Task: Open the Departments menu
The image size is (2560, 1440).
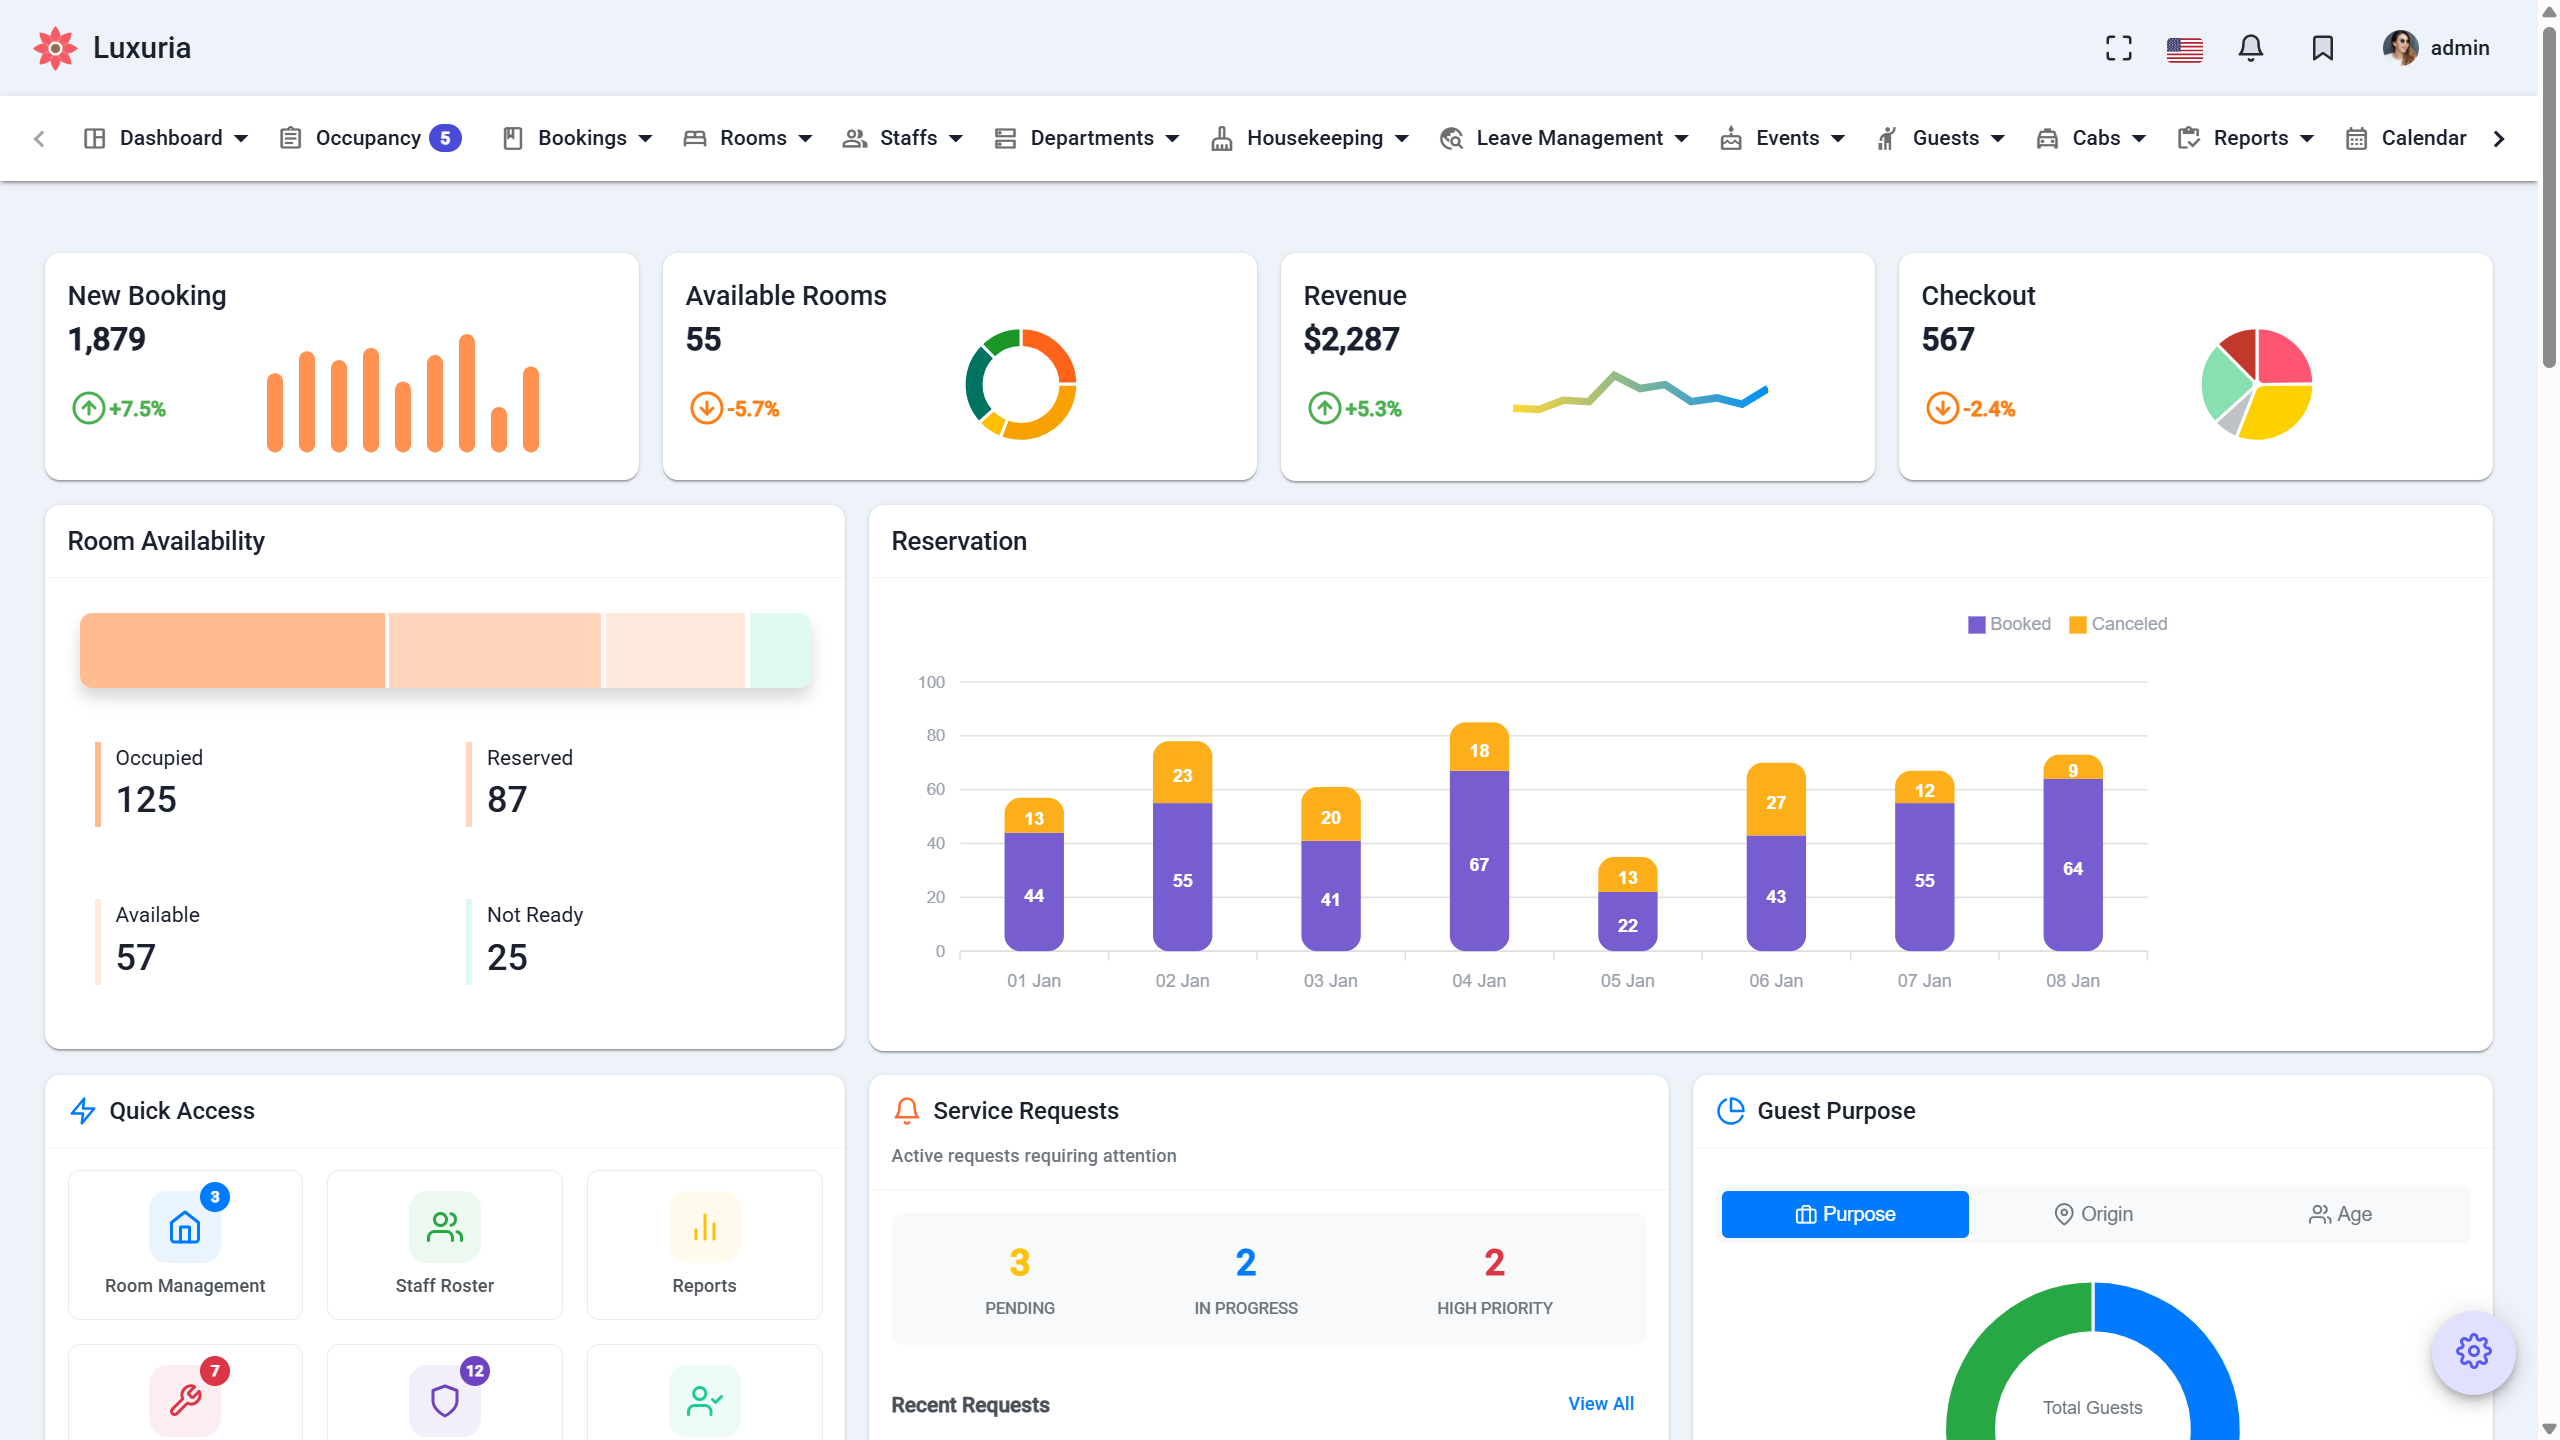Action: coord(1087,138)
